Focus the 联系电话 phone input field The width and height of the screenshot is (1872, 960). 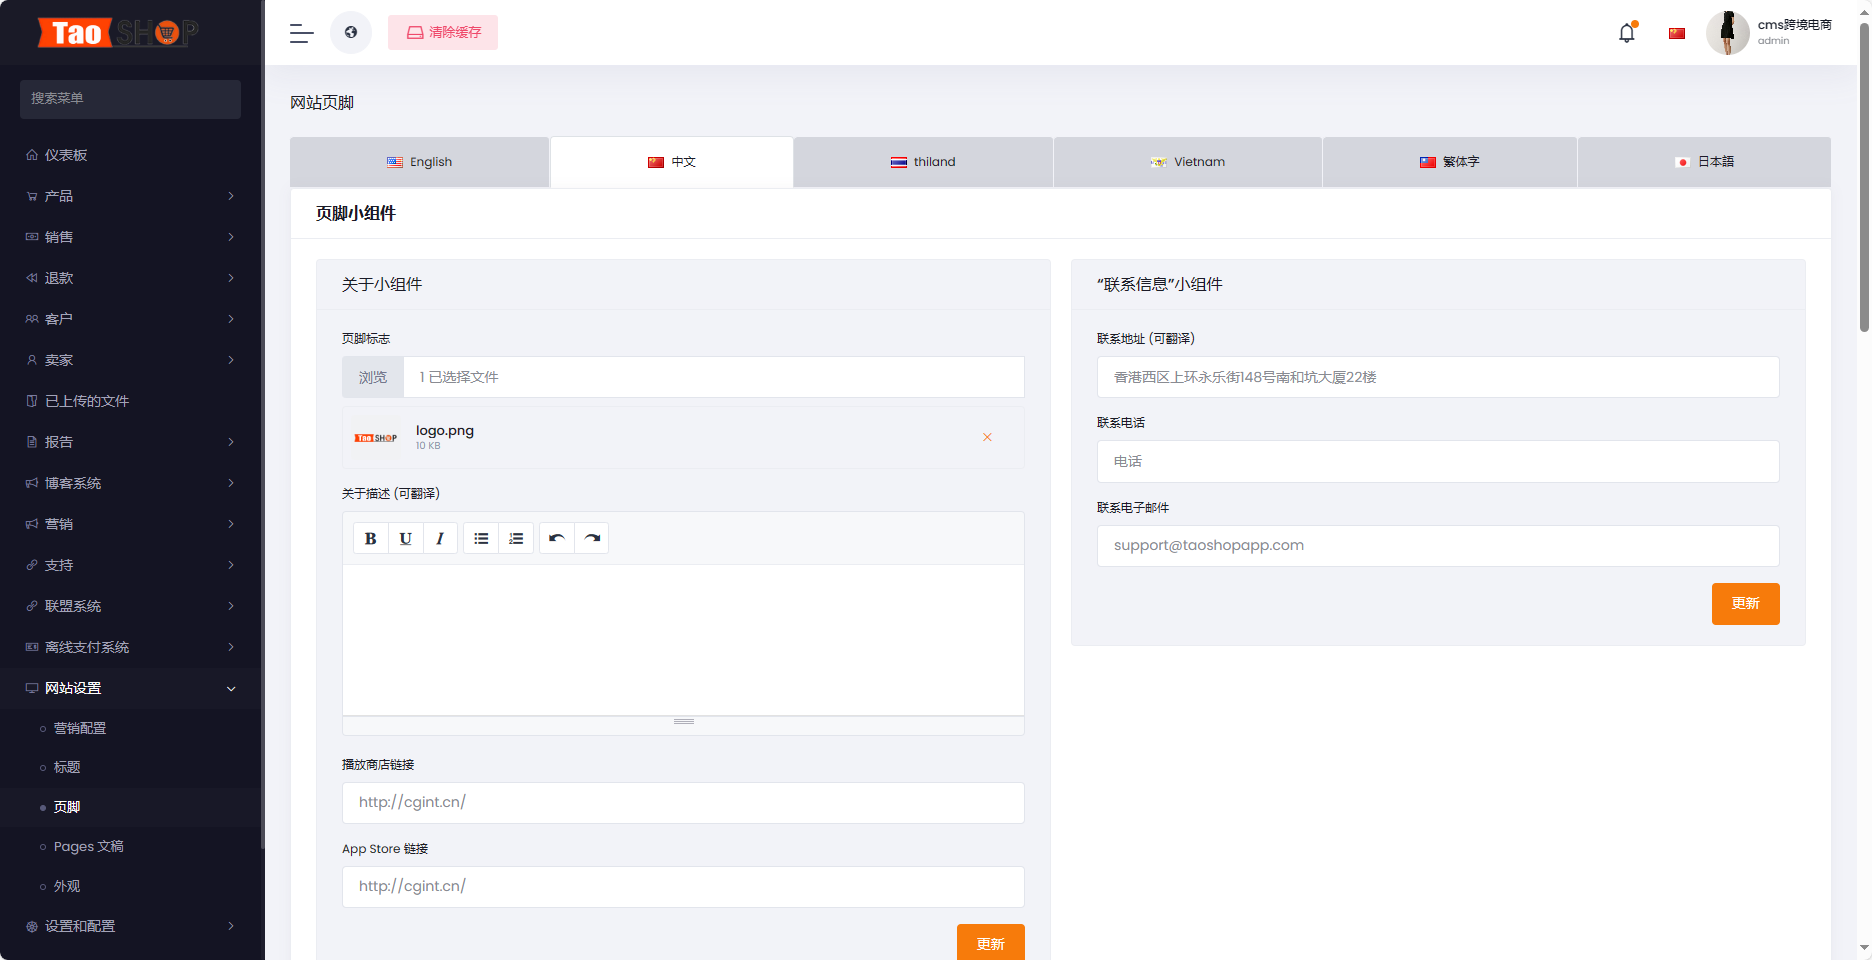[x=1438, y=462]
